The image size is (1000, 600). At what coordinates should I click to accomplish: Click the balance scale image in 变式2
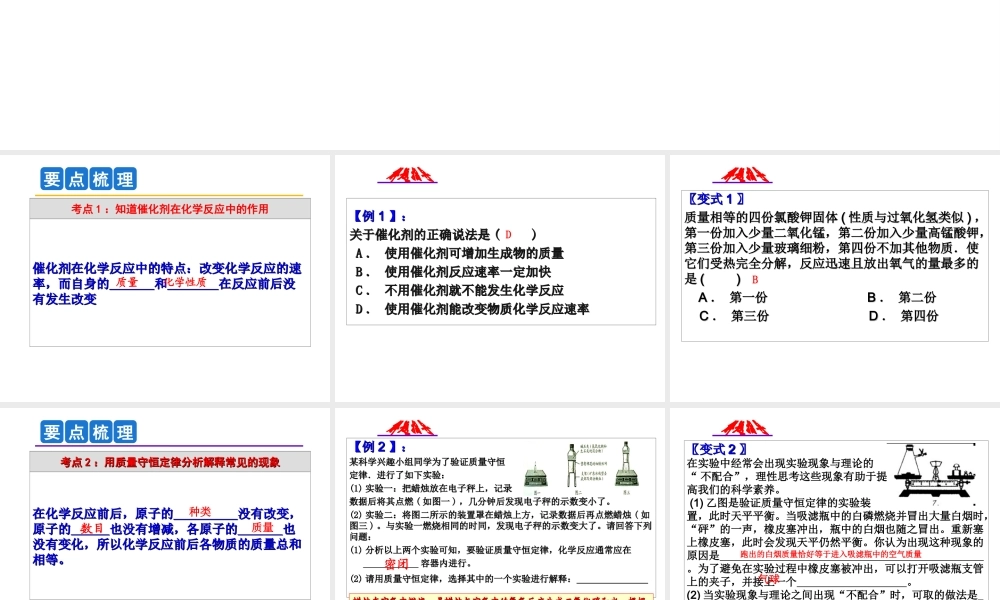[x=934, y=471]
